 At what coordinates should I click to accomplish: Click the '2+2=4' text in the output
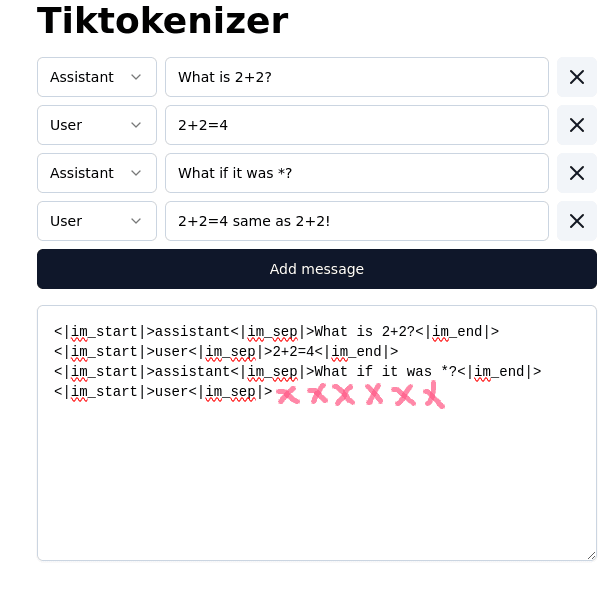293,352
